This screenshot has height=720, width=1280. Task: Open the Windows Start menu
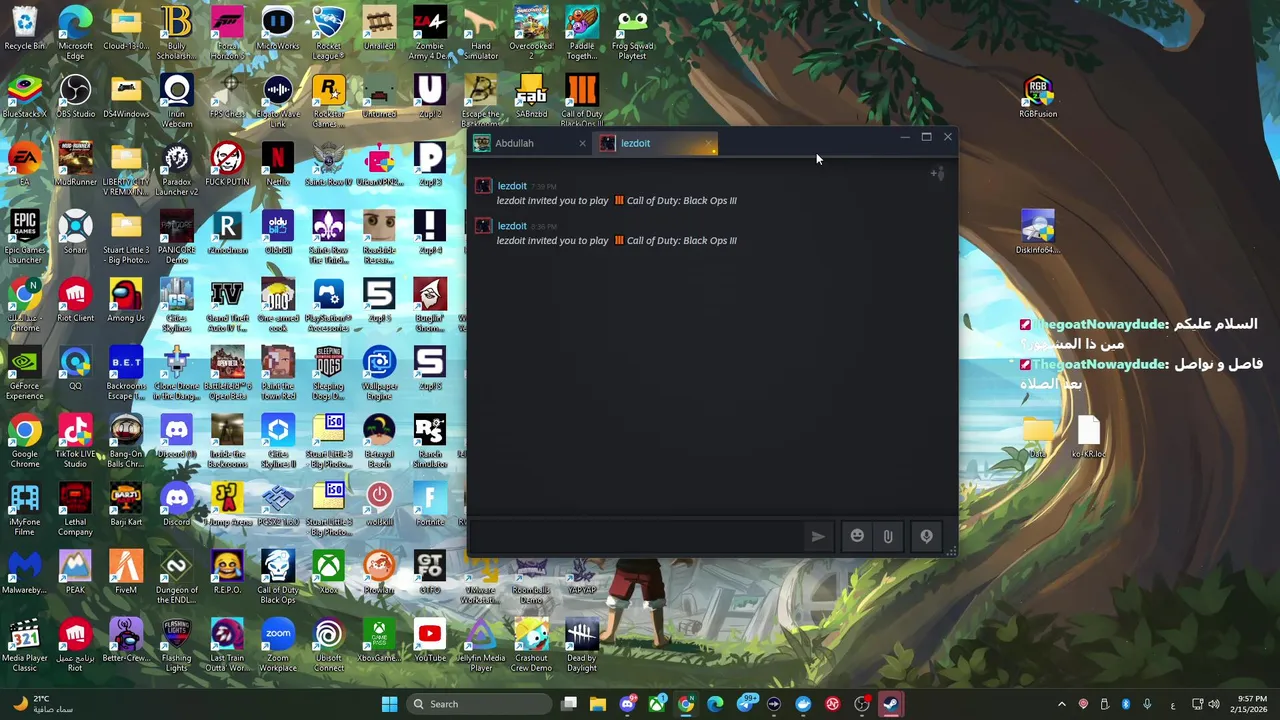(389, 704)
